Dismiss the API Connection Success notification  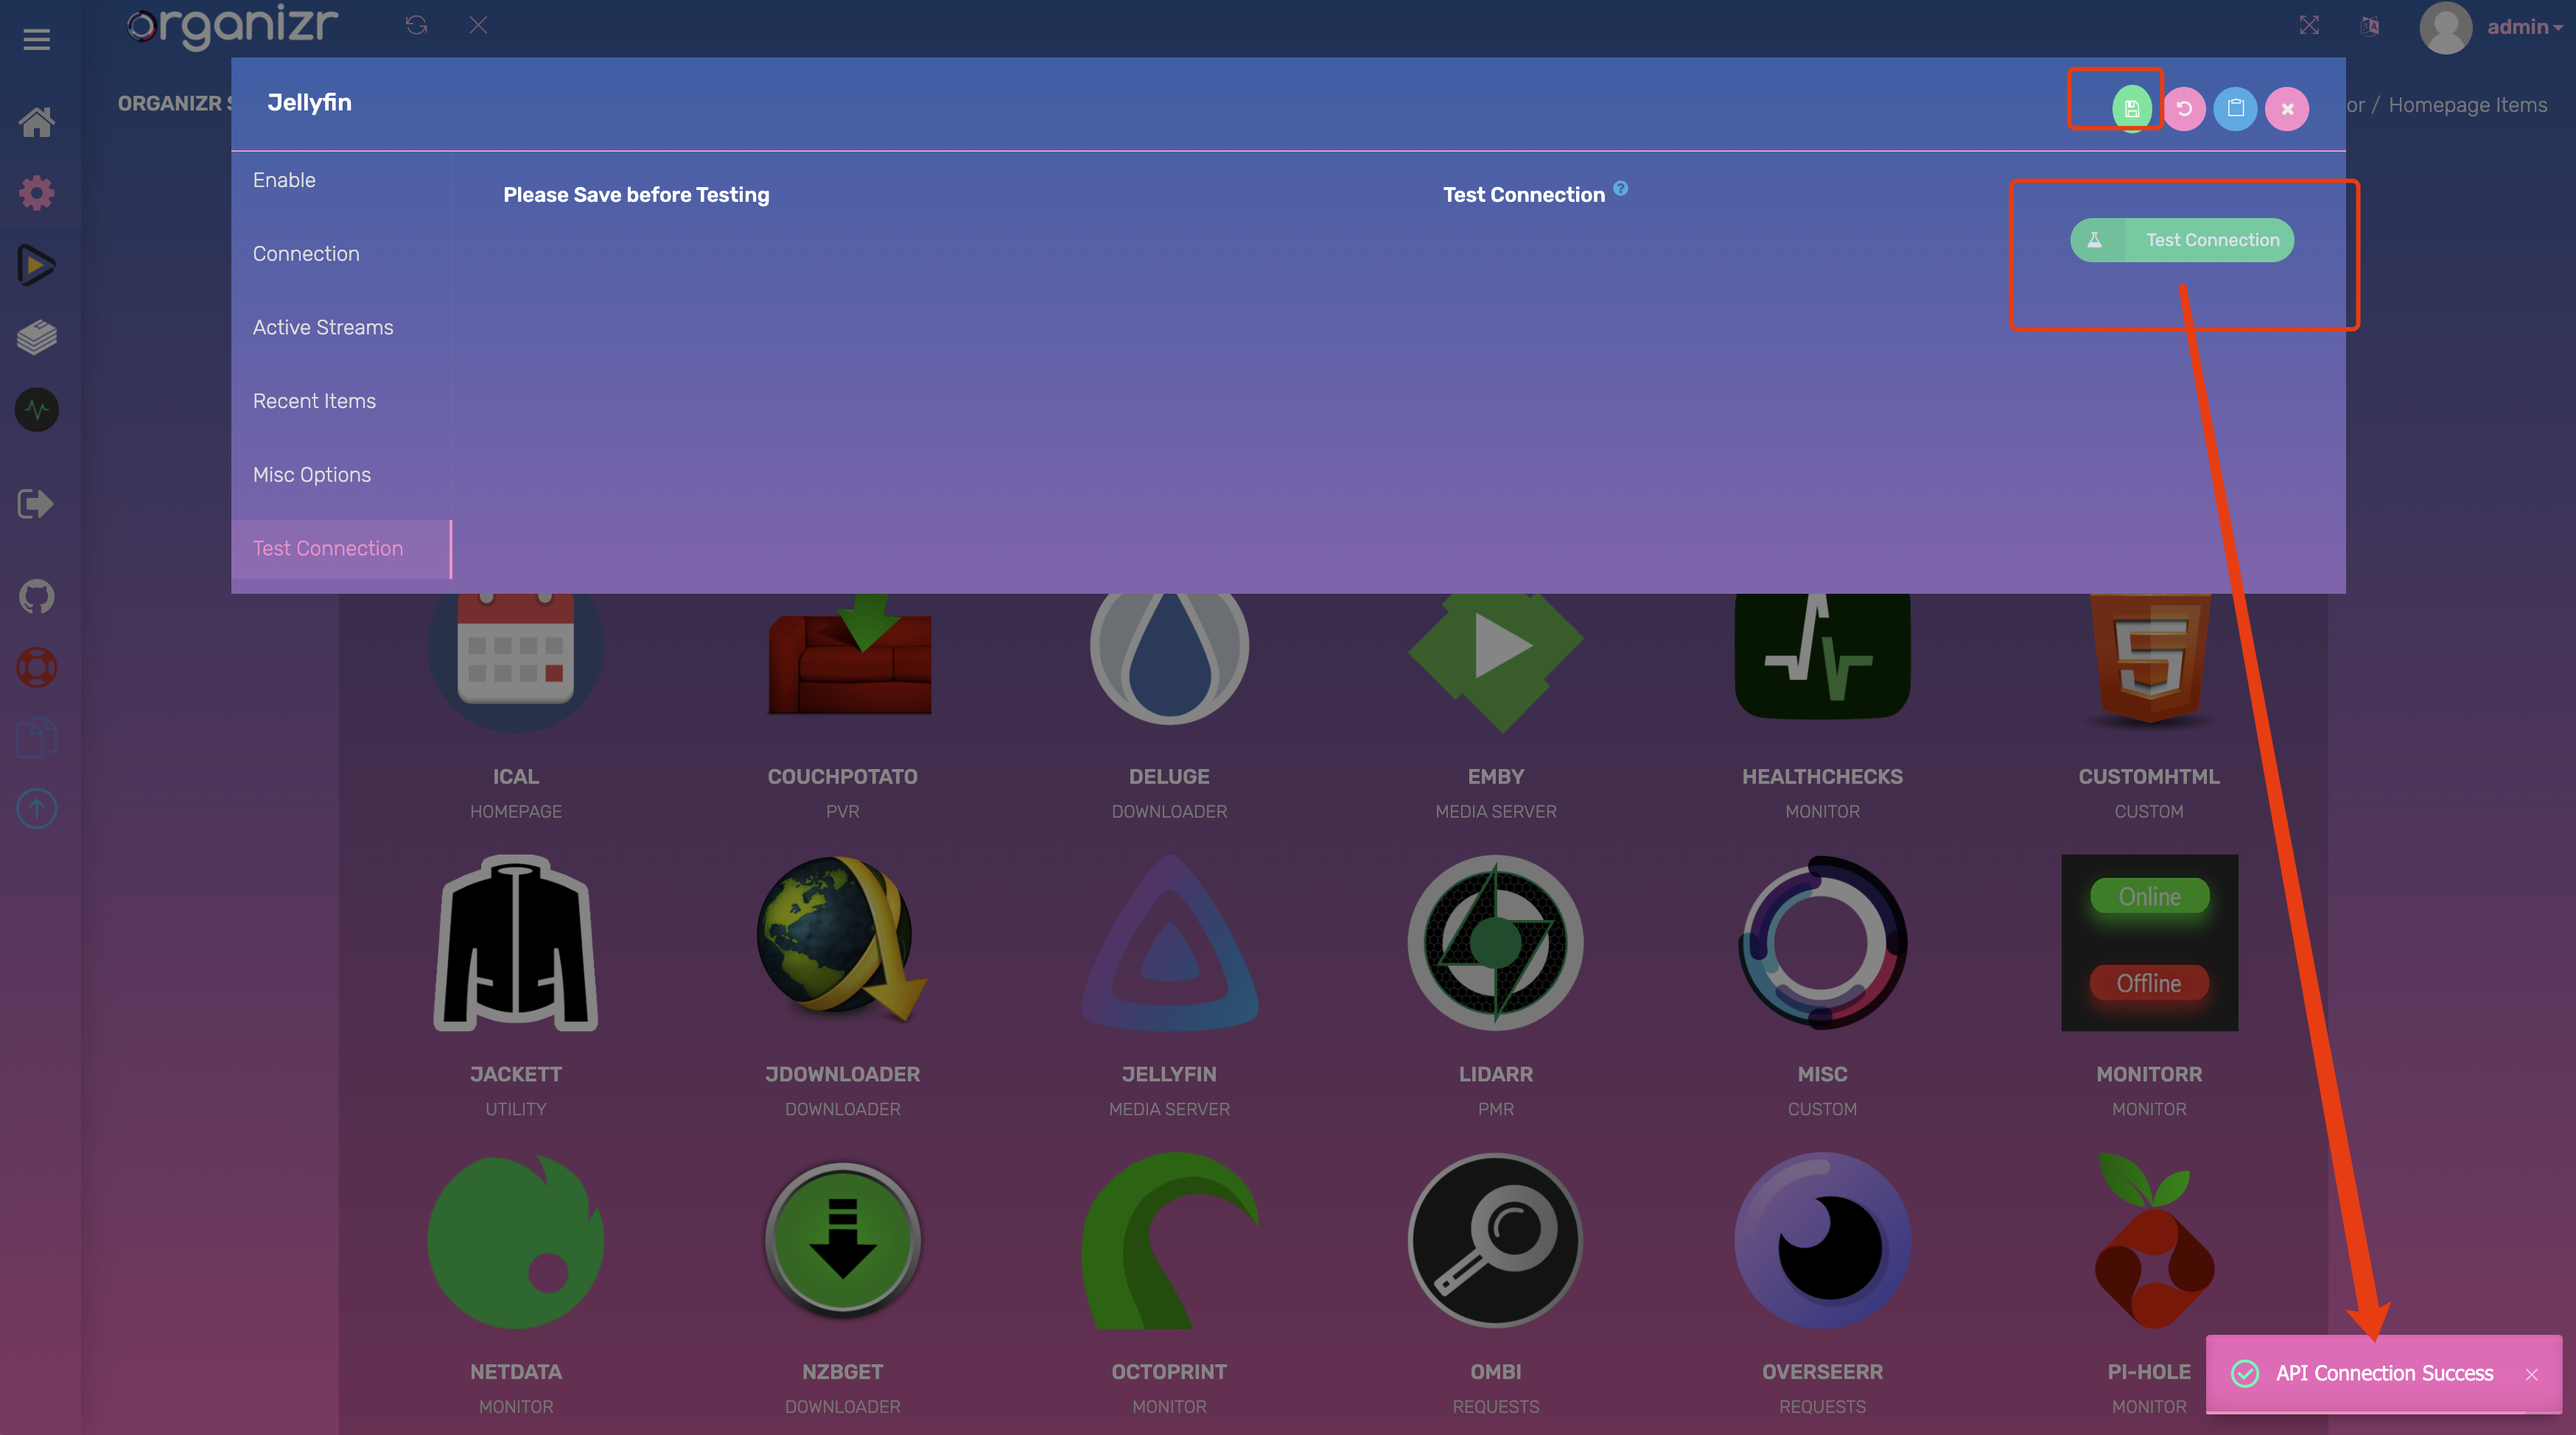point(2531,1374)
